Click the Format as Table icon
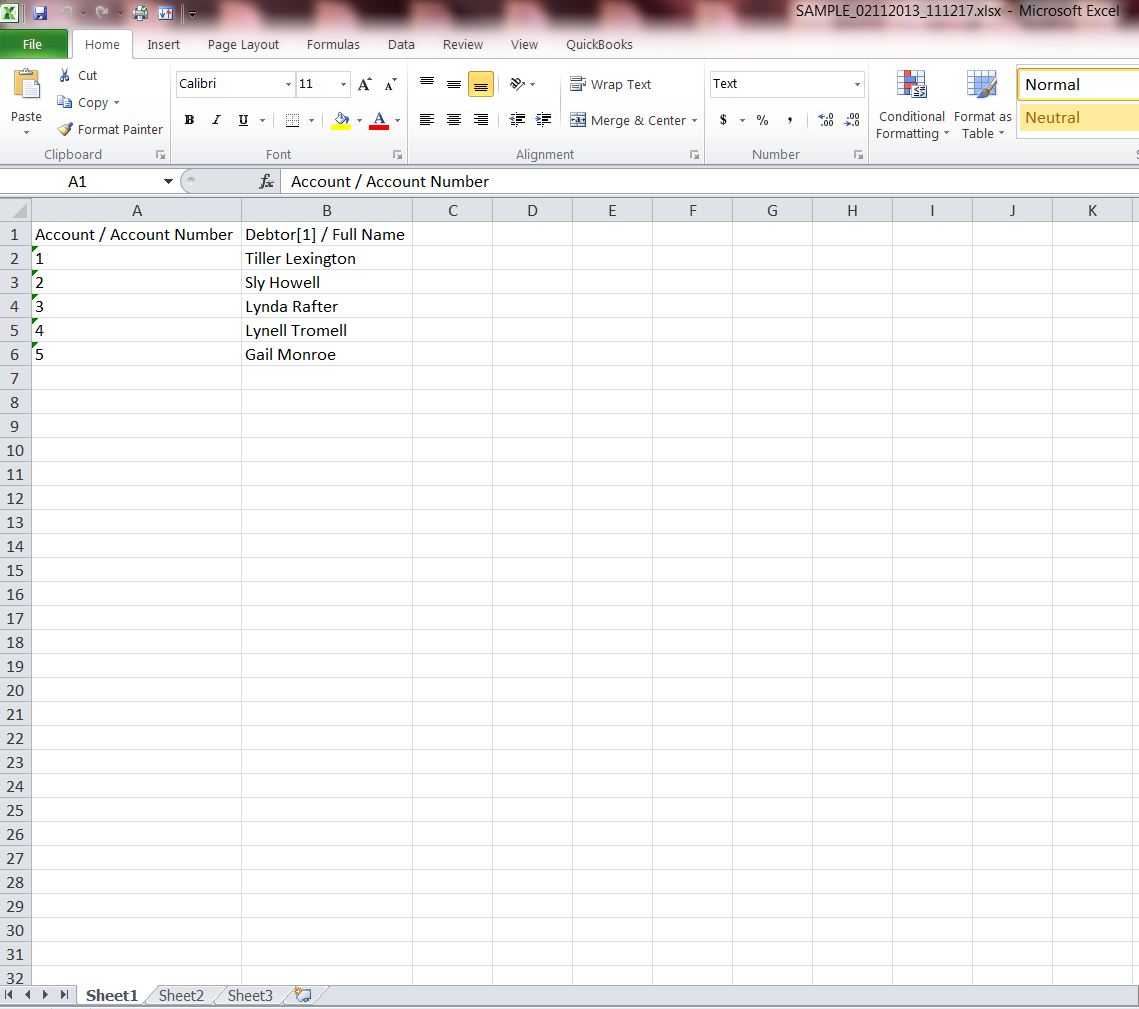The height and width of the screenshot is (1009, 1139). pos(982,105)
